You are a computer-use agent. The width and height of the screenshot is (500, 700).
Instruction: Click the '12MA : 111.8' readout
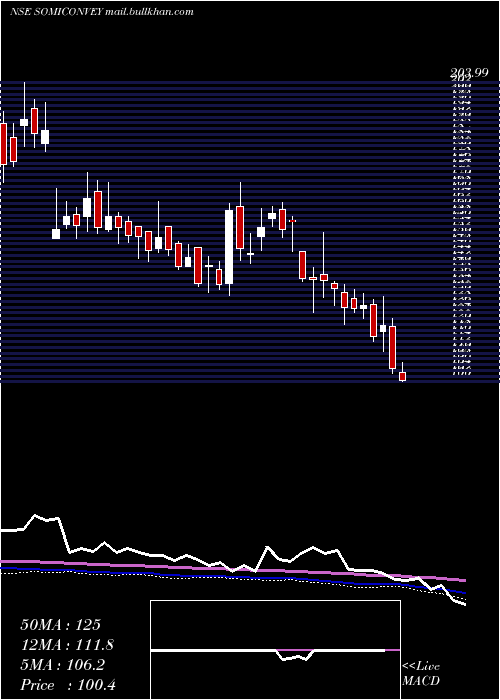[x=67, y=645]
